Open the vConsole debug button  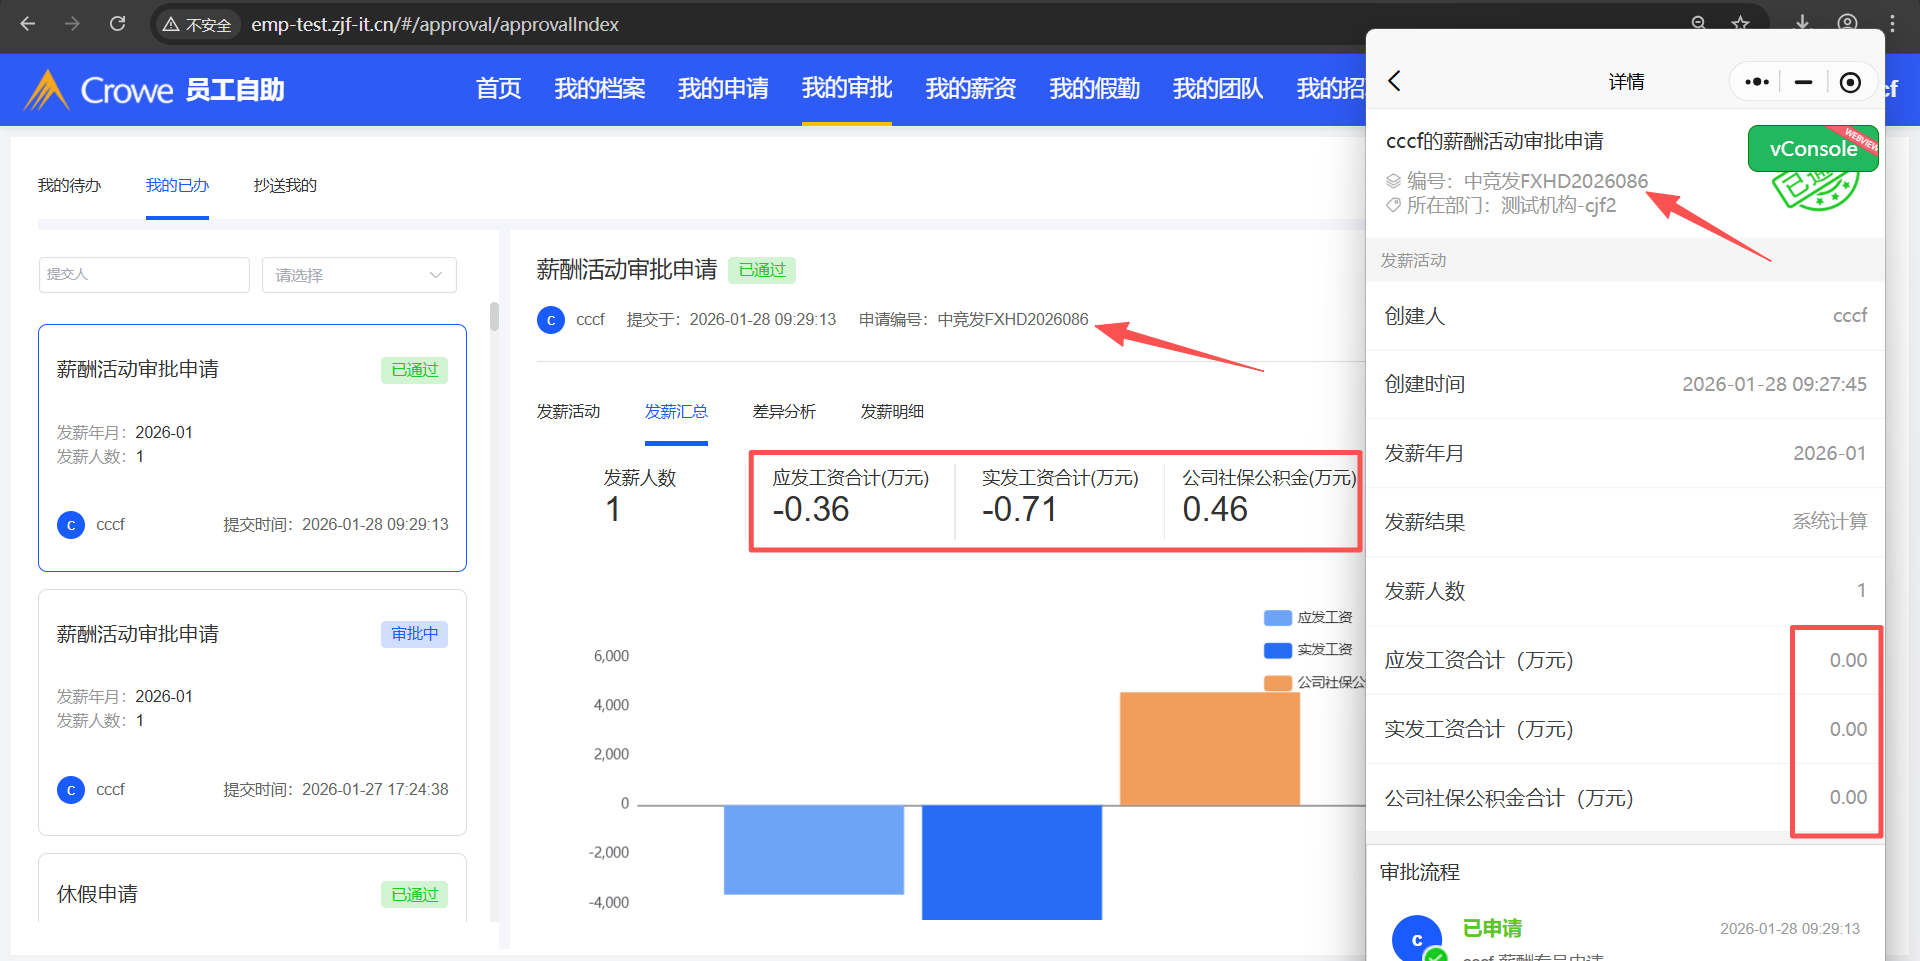click(x=1812, y=149)
